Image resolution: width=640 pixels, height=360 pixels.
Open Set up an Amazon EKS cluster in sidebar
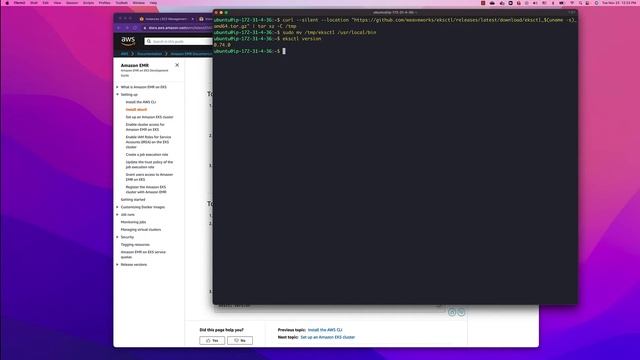coord(149,117)
